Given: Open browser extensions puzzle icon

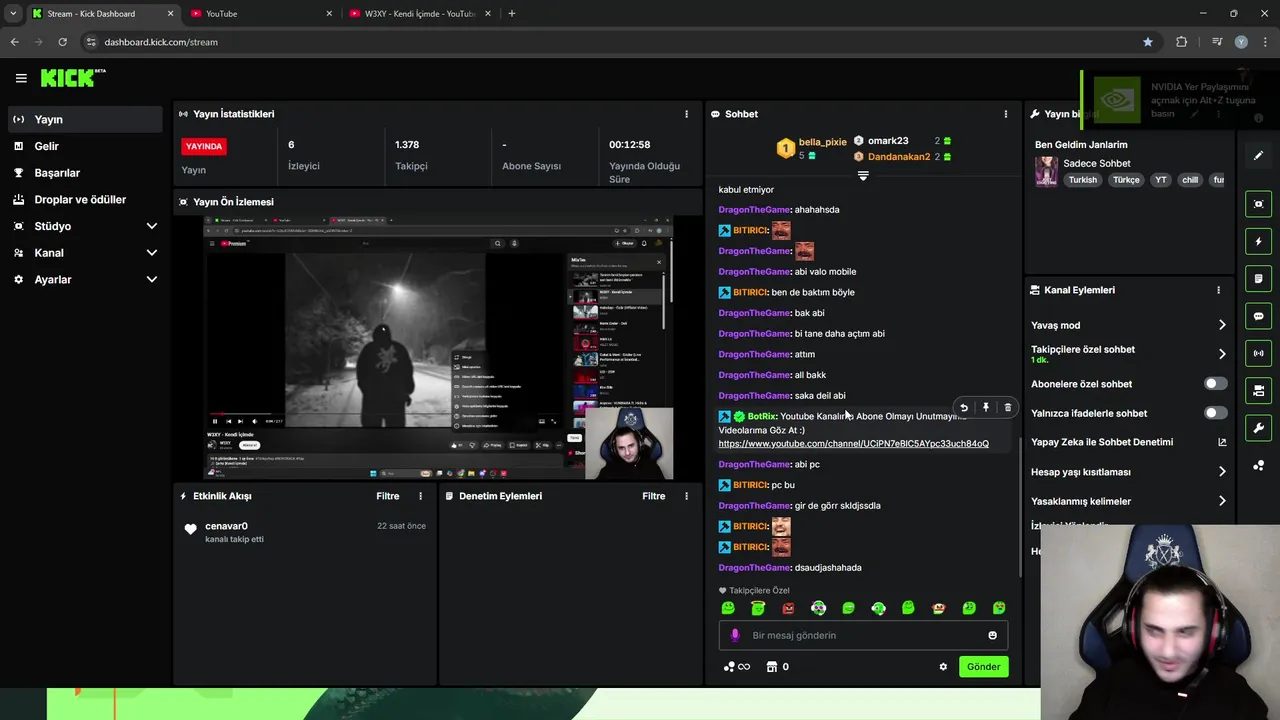Looking at the screenshot, I should (1181, 42).
